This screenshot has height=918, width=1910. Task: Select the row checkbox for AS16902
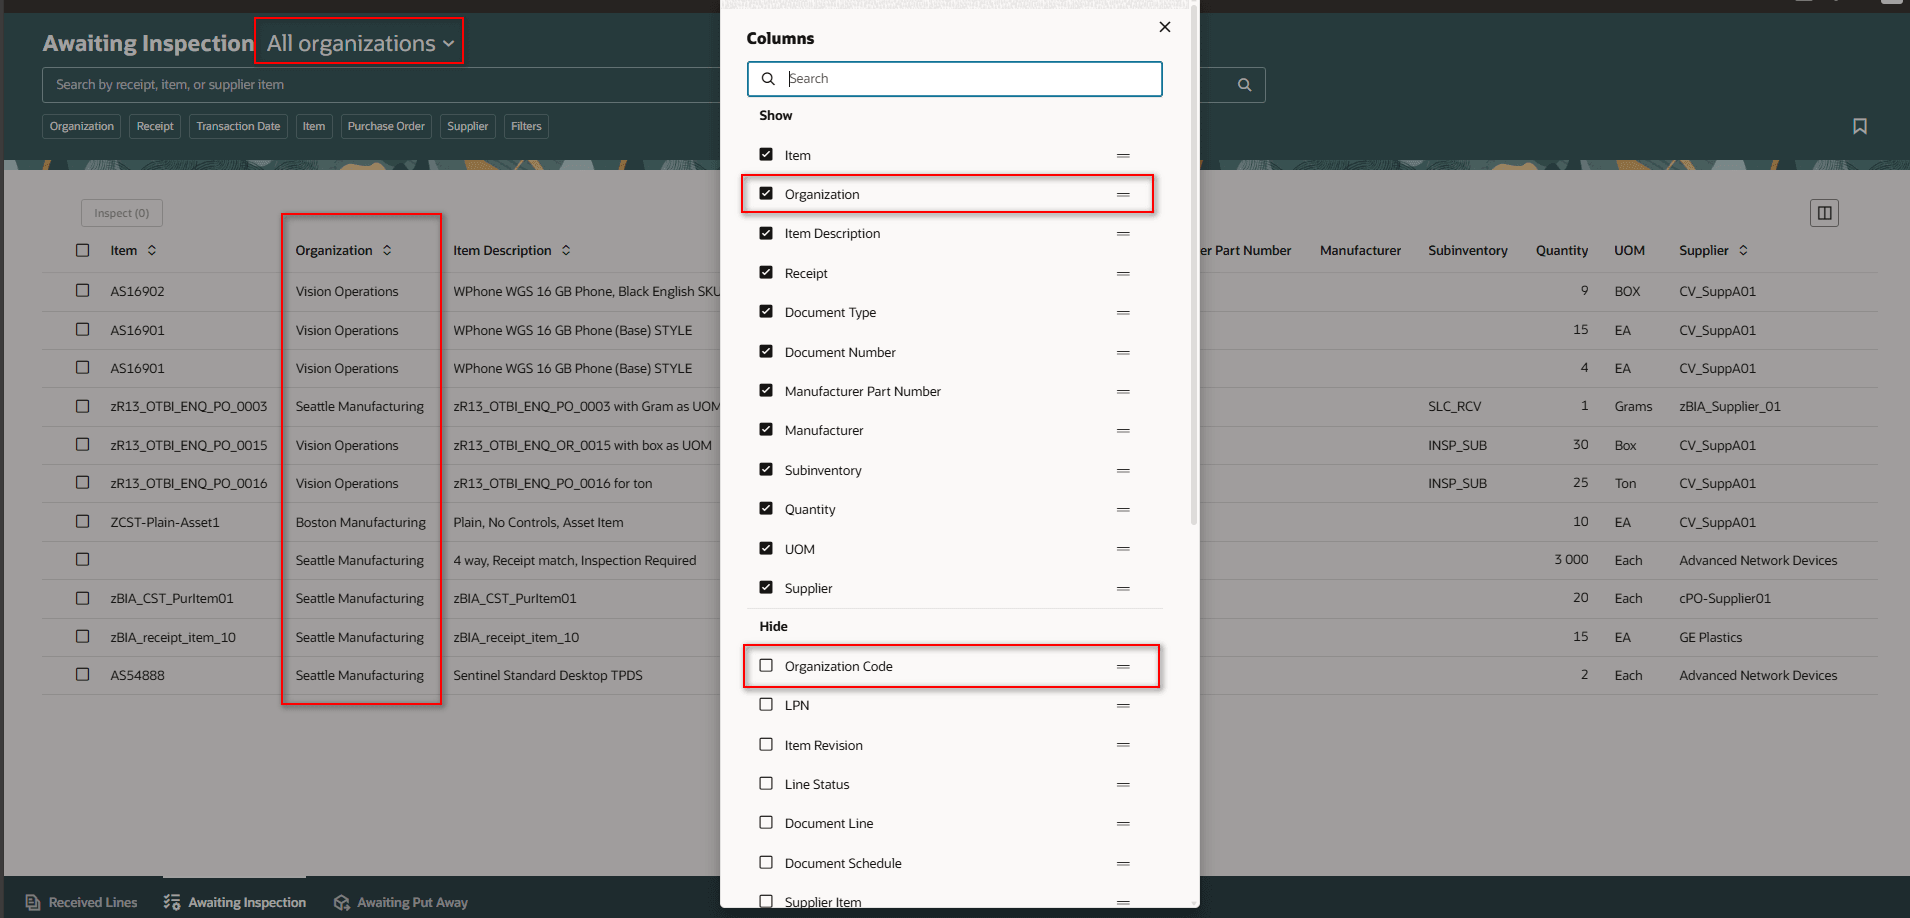coord(82,291)
